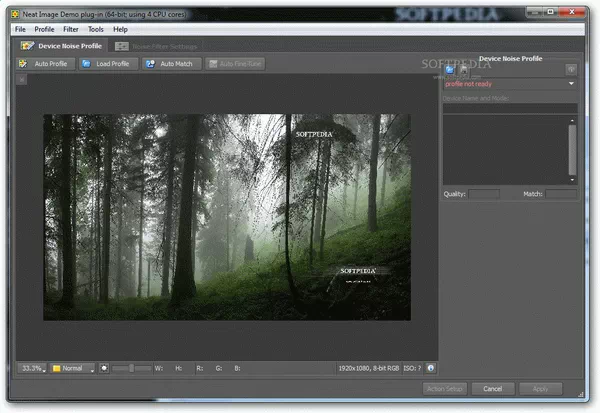The image size is (600, 413).
Task: Click the brightness sun icon in status bar
Action: [104, 368]
